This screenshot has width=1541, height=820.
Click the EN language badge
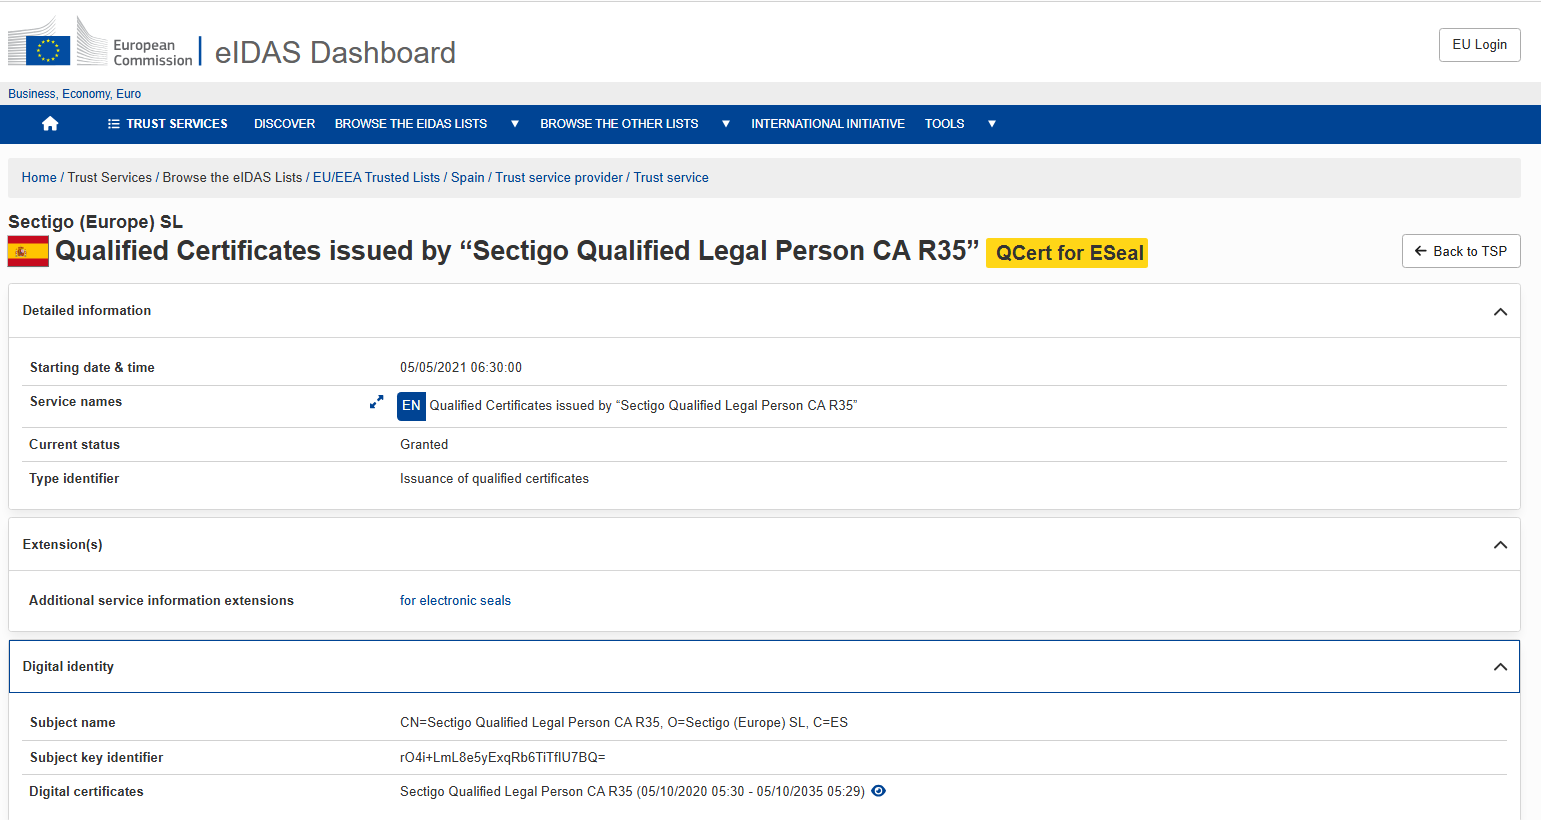(411, 406)
